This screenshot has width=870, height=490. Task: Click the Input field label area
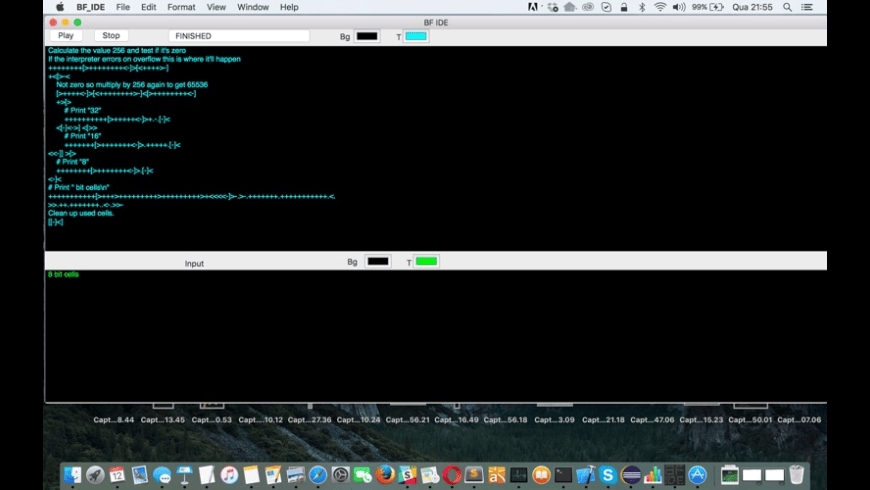point(194,263)
